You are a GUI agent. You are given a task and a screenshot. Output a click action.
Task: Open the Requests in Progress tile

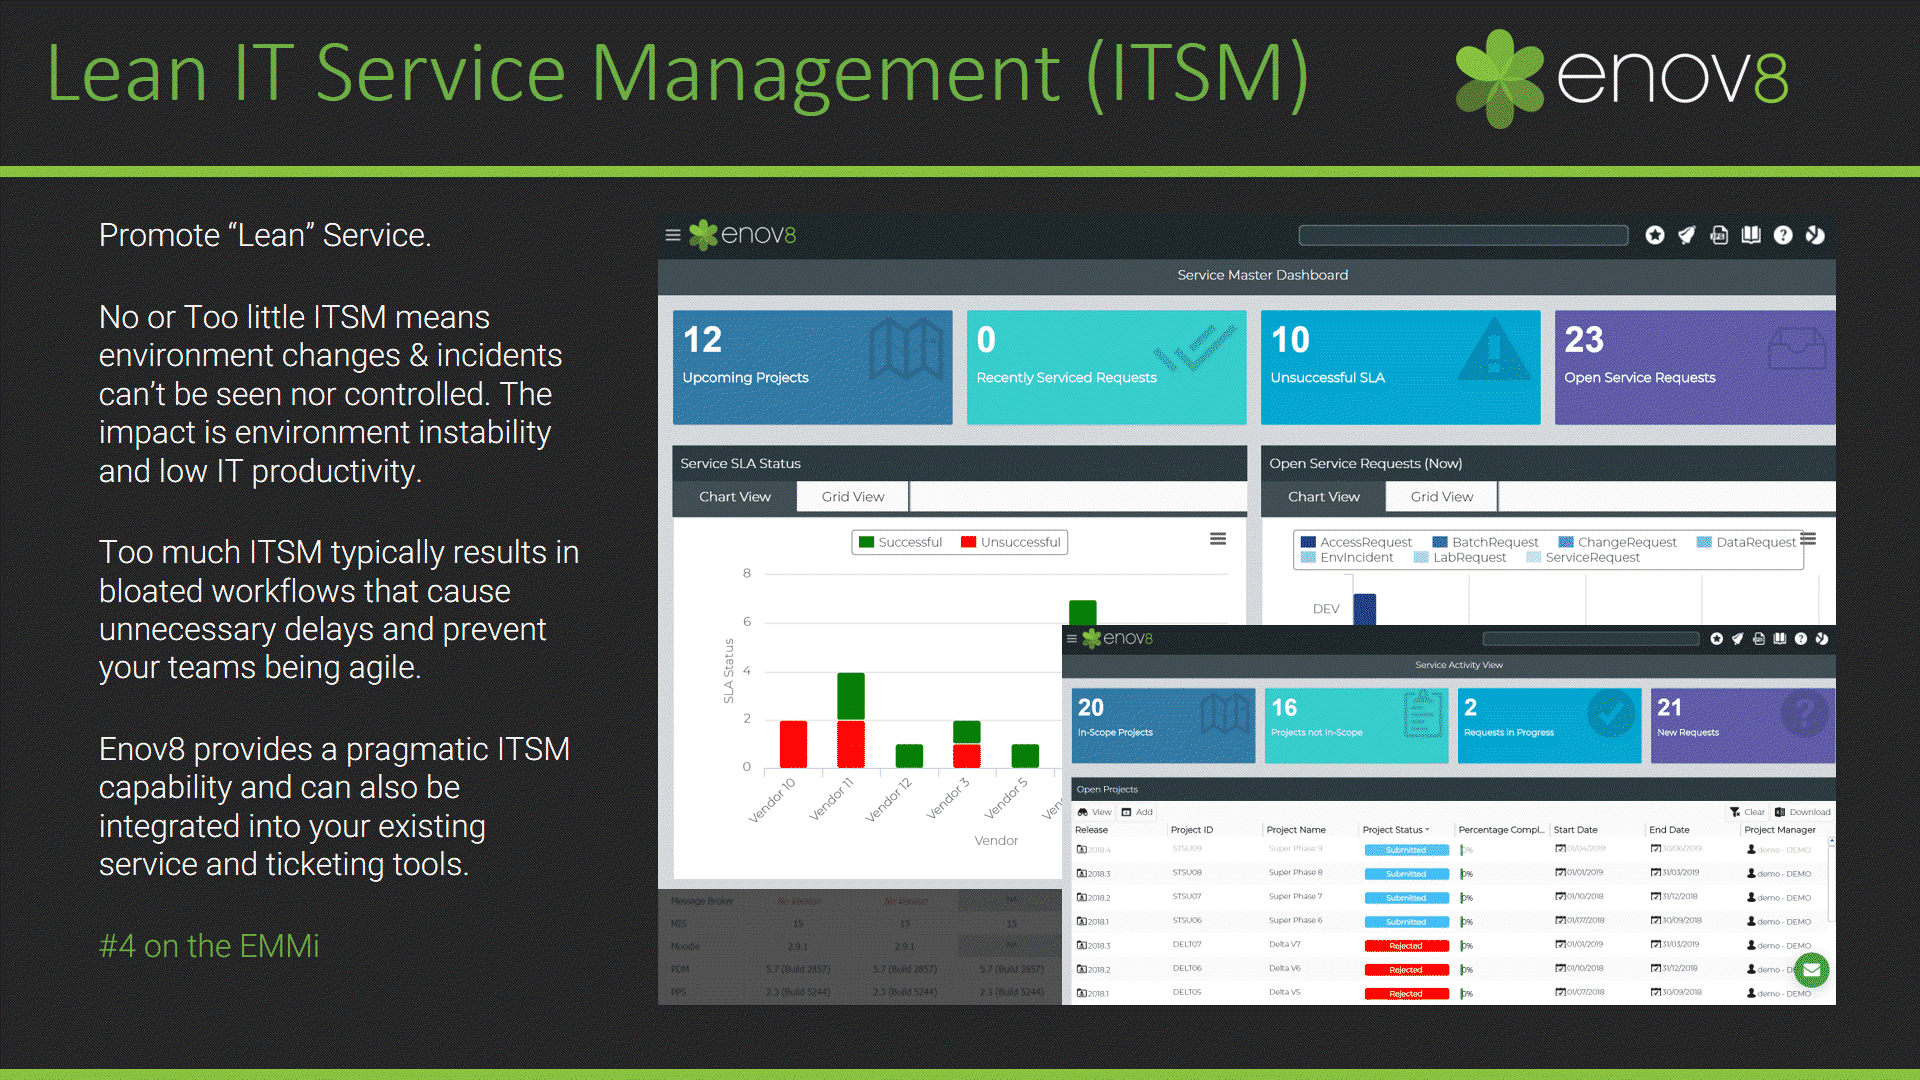[1549, 726]
